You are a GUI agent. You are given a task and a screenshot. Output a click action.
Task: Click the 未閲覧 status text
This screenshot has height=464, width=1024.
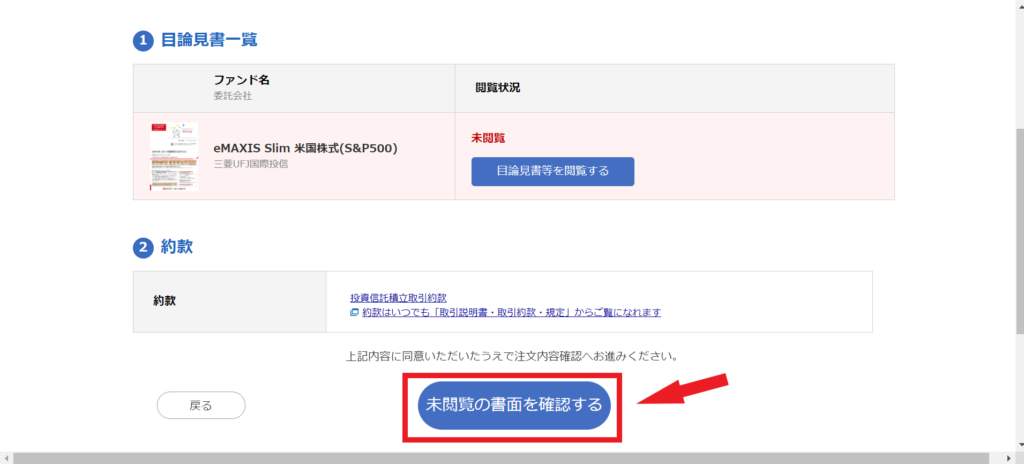point(488,138)
